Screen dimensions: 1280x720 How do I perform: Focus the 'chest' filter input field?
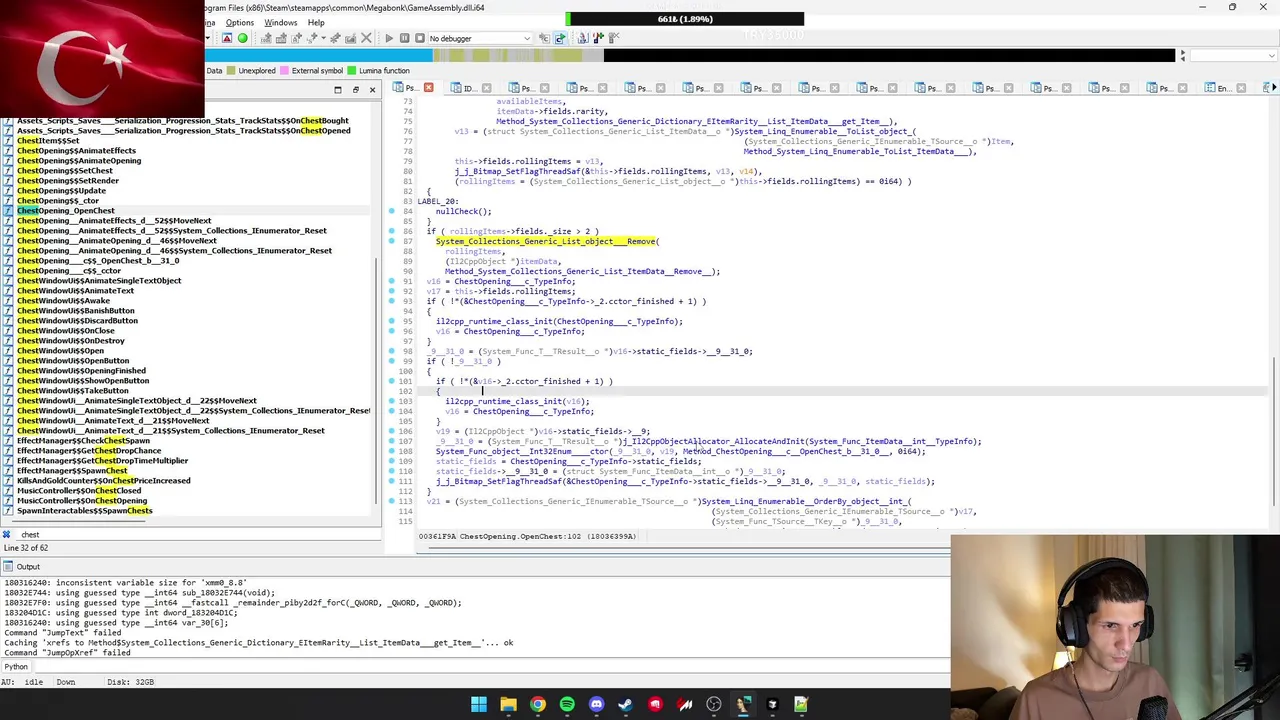tap(198, 535)
